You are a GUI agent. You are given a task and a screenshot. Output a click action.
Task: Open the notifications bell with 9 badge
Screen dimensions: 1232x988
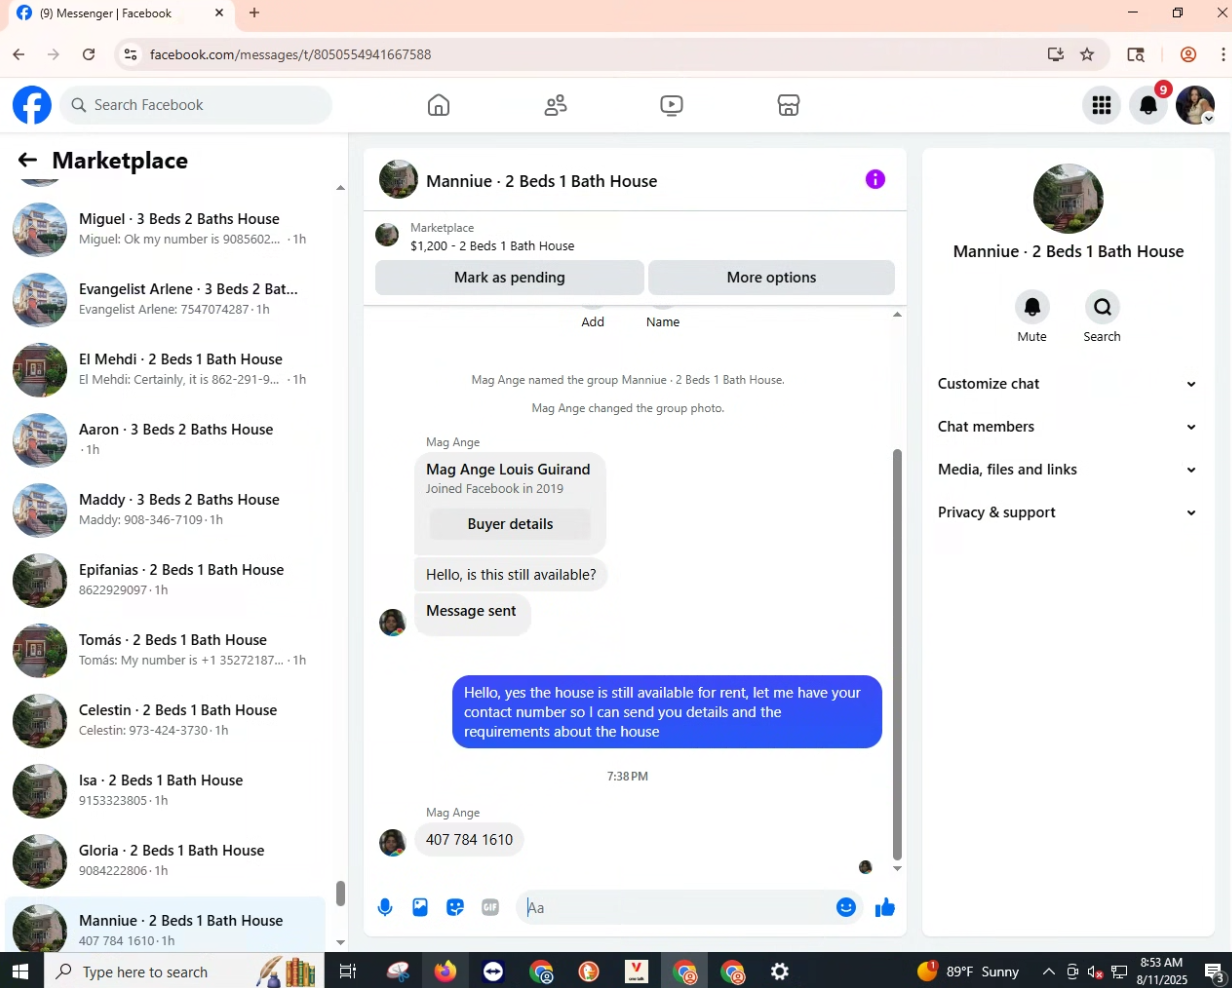pos(1149,105)
